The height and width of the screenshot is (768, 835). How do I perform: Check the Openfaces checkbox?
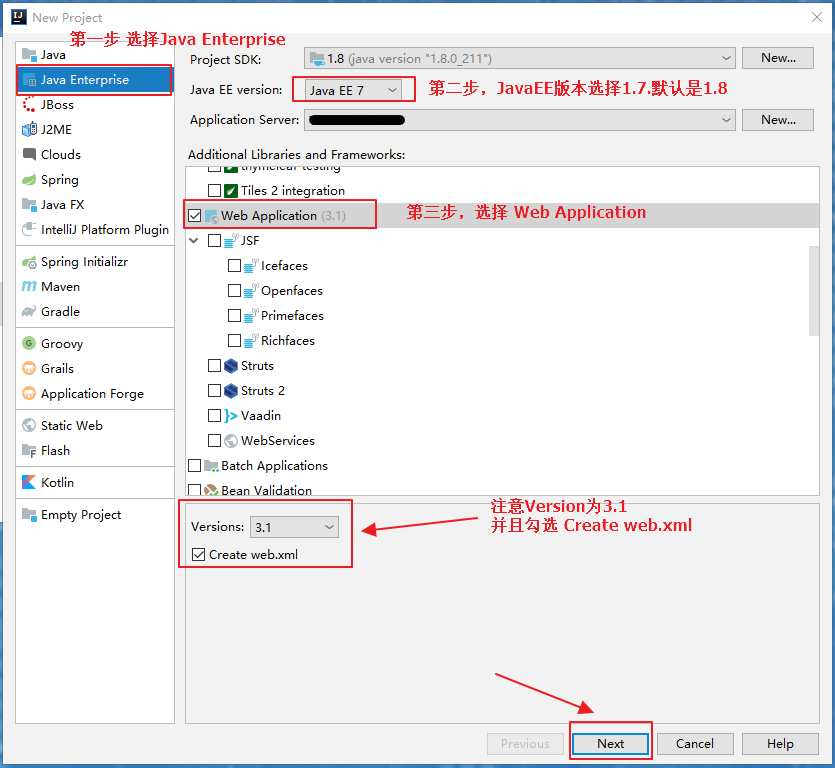[234, 291]
